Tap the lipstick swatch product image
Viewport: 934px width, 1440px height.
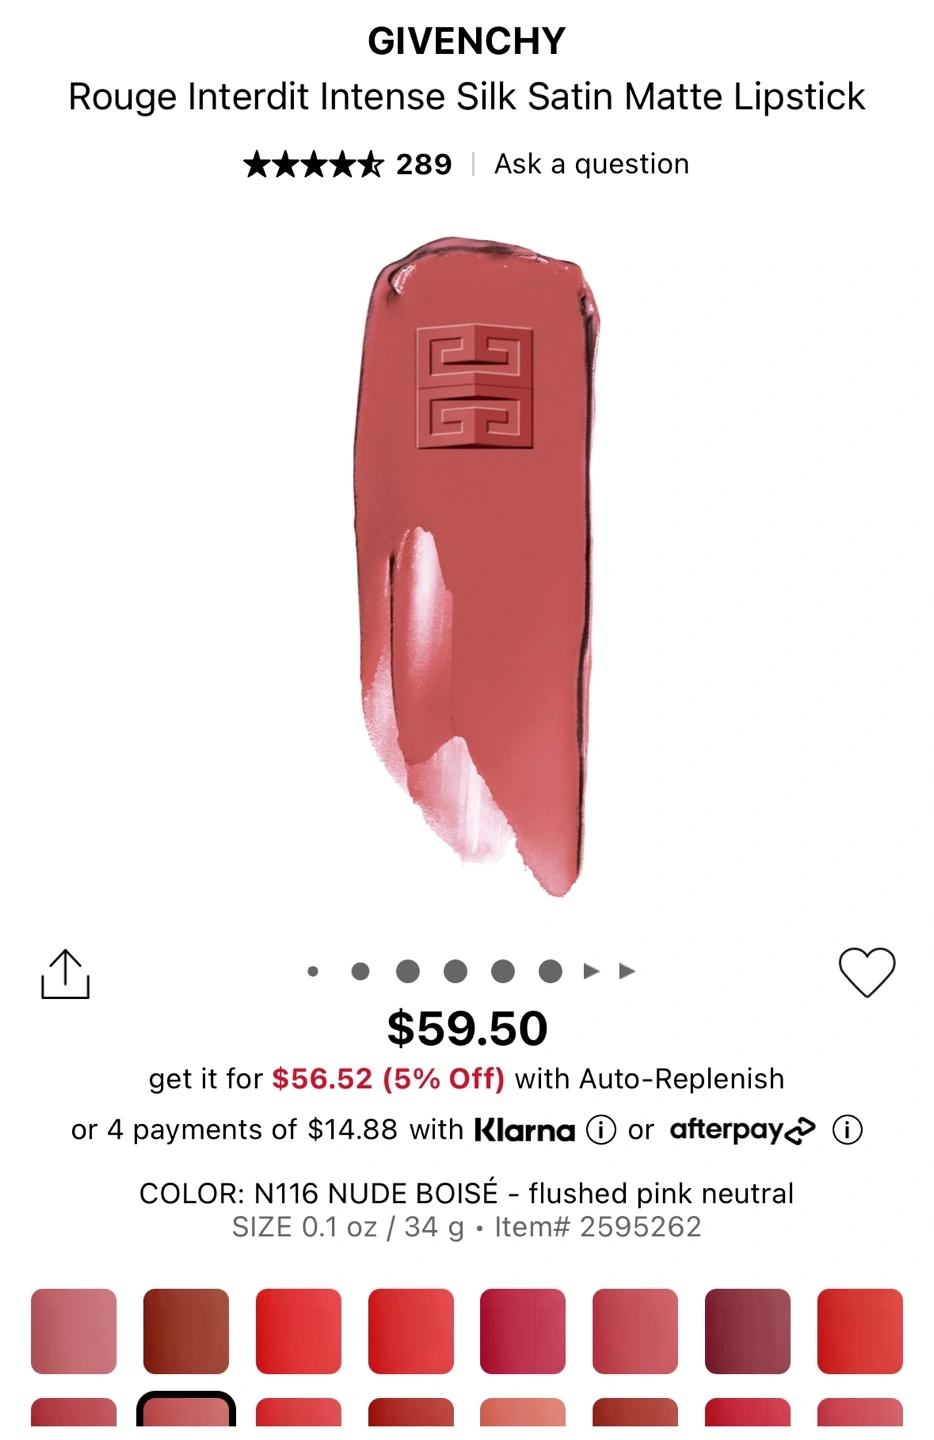click(x=477, y=566)
